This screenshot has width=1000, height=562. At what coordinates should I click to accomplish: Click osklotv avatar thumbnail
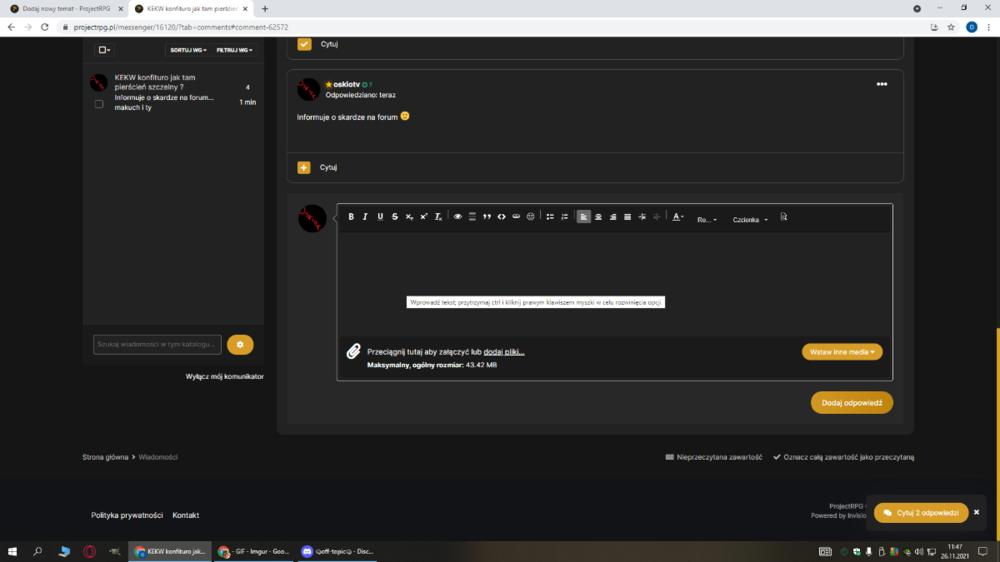pyautogui.click(x=309, y=89)
